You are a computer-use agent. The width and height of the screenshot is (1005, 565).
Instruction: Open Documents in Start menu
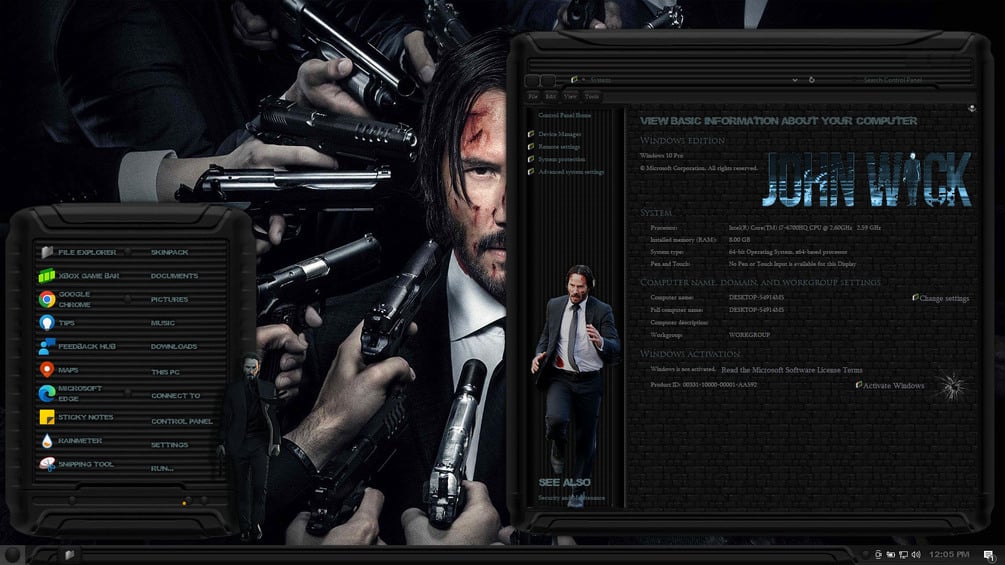point(174,276)
